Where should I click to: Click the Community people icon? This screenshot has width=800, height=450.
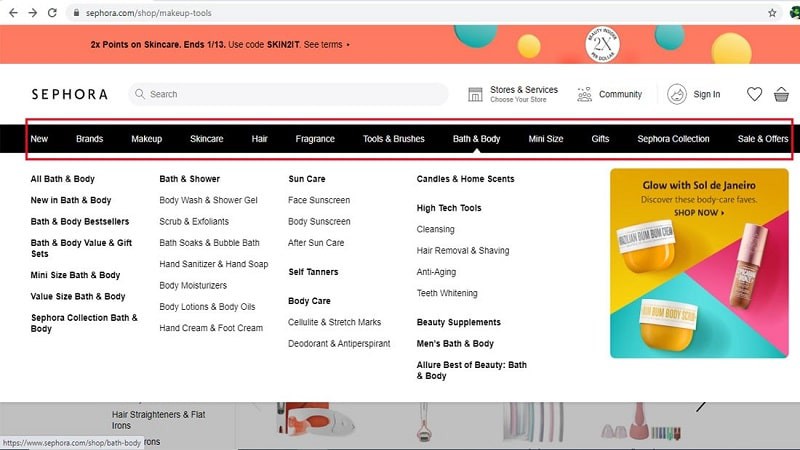[584, 94]
